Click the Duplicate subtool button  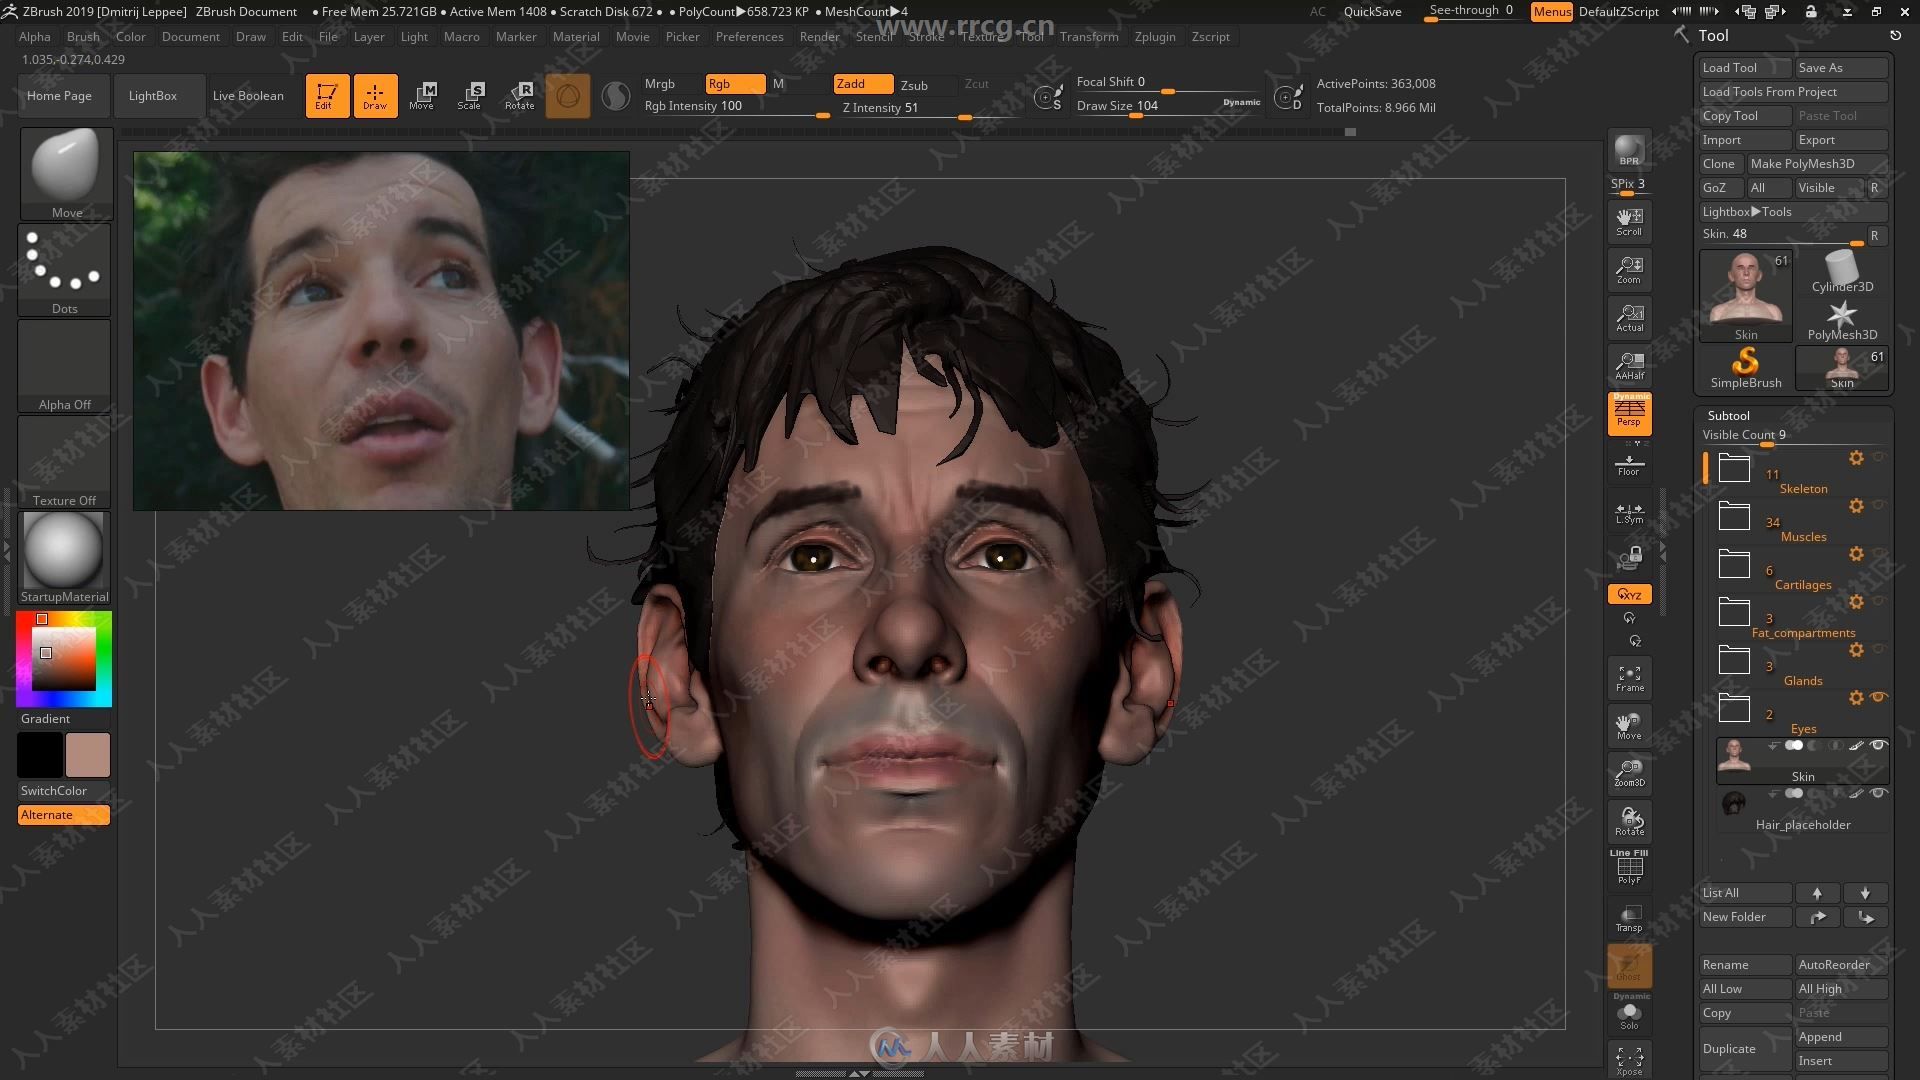[1745, 1049]
